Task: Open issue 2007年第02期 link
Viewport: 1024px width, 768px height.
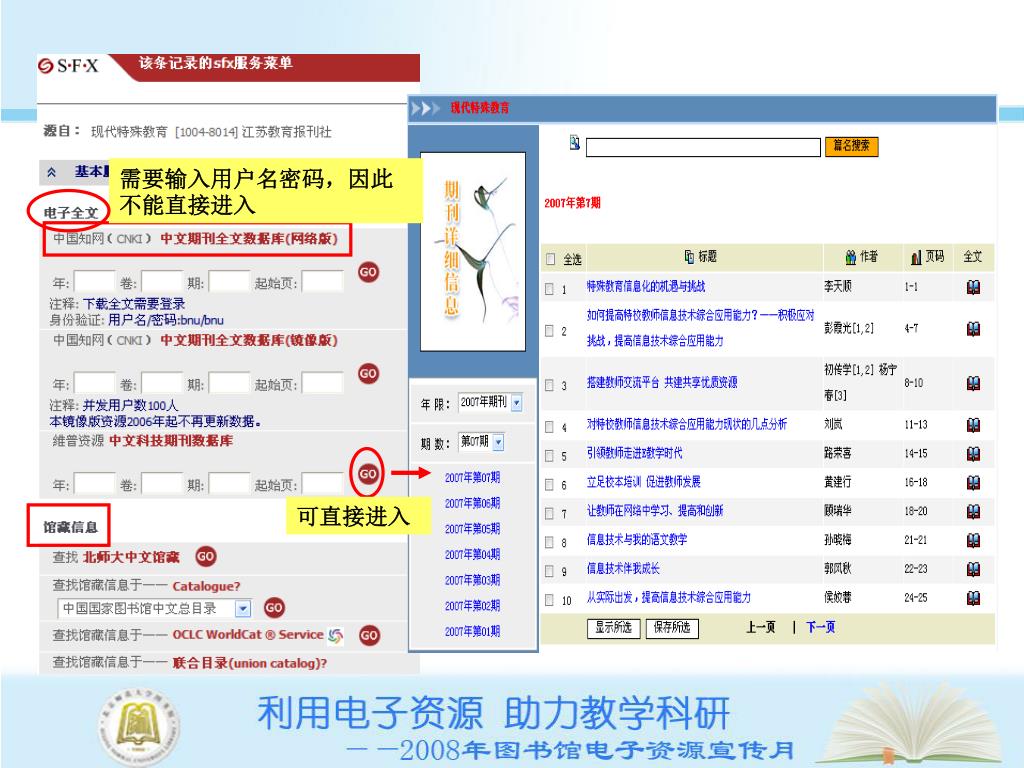Action: click(x=472, y=605)
